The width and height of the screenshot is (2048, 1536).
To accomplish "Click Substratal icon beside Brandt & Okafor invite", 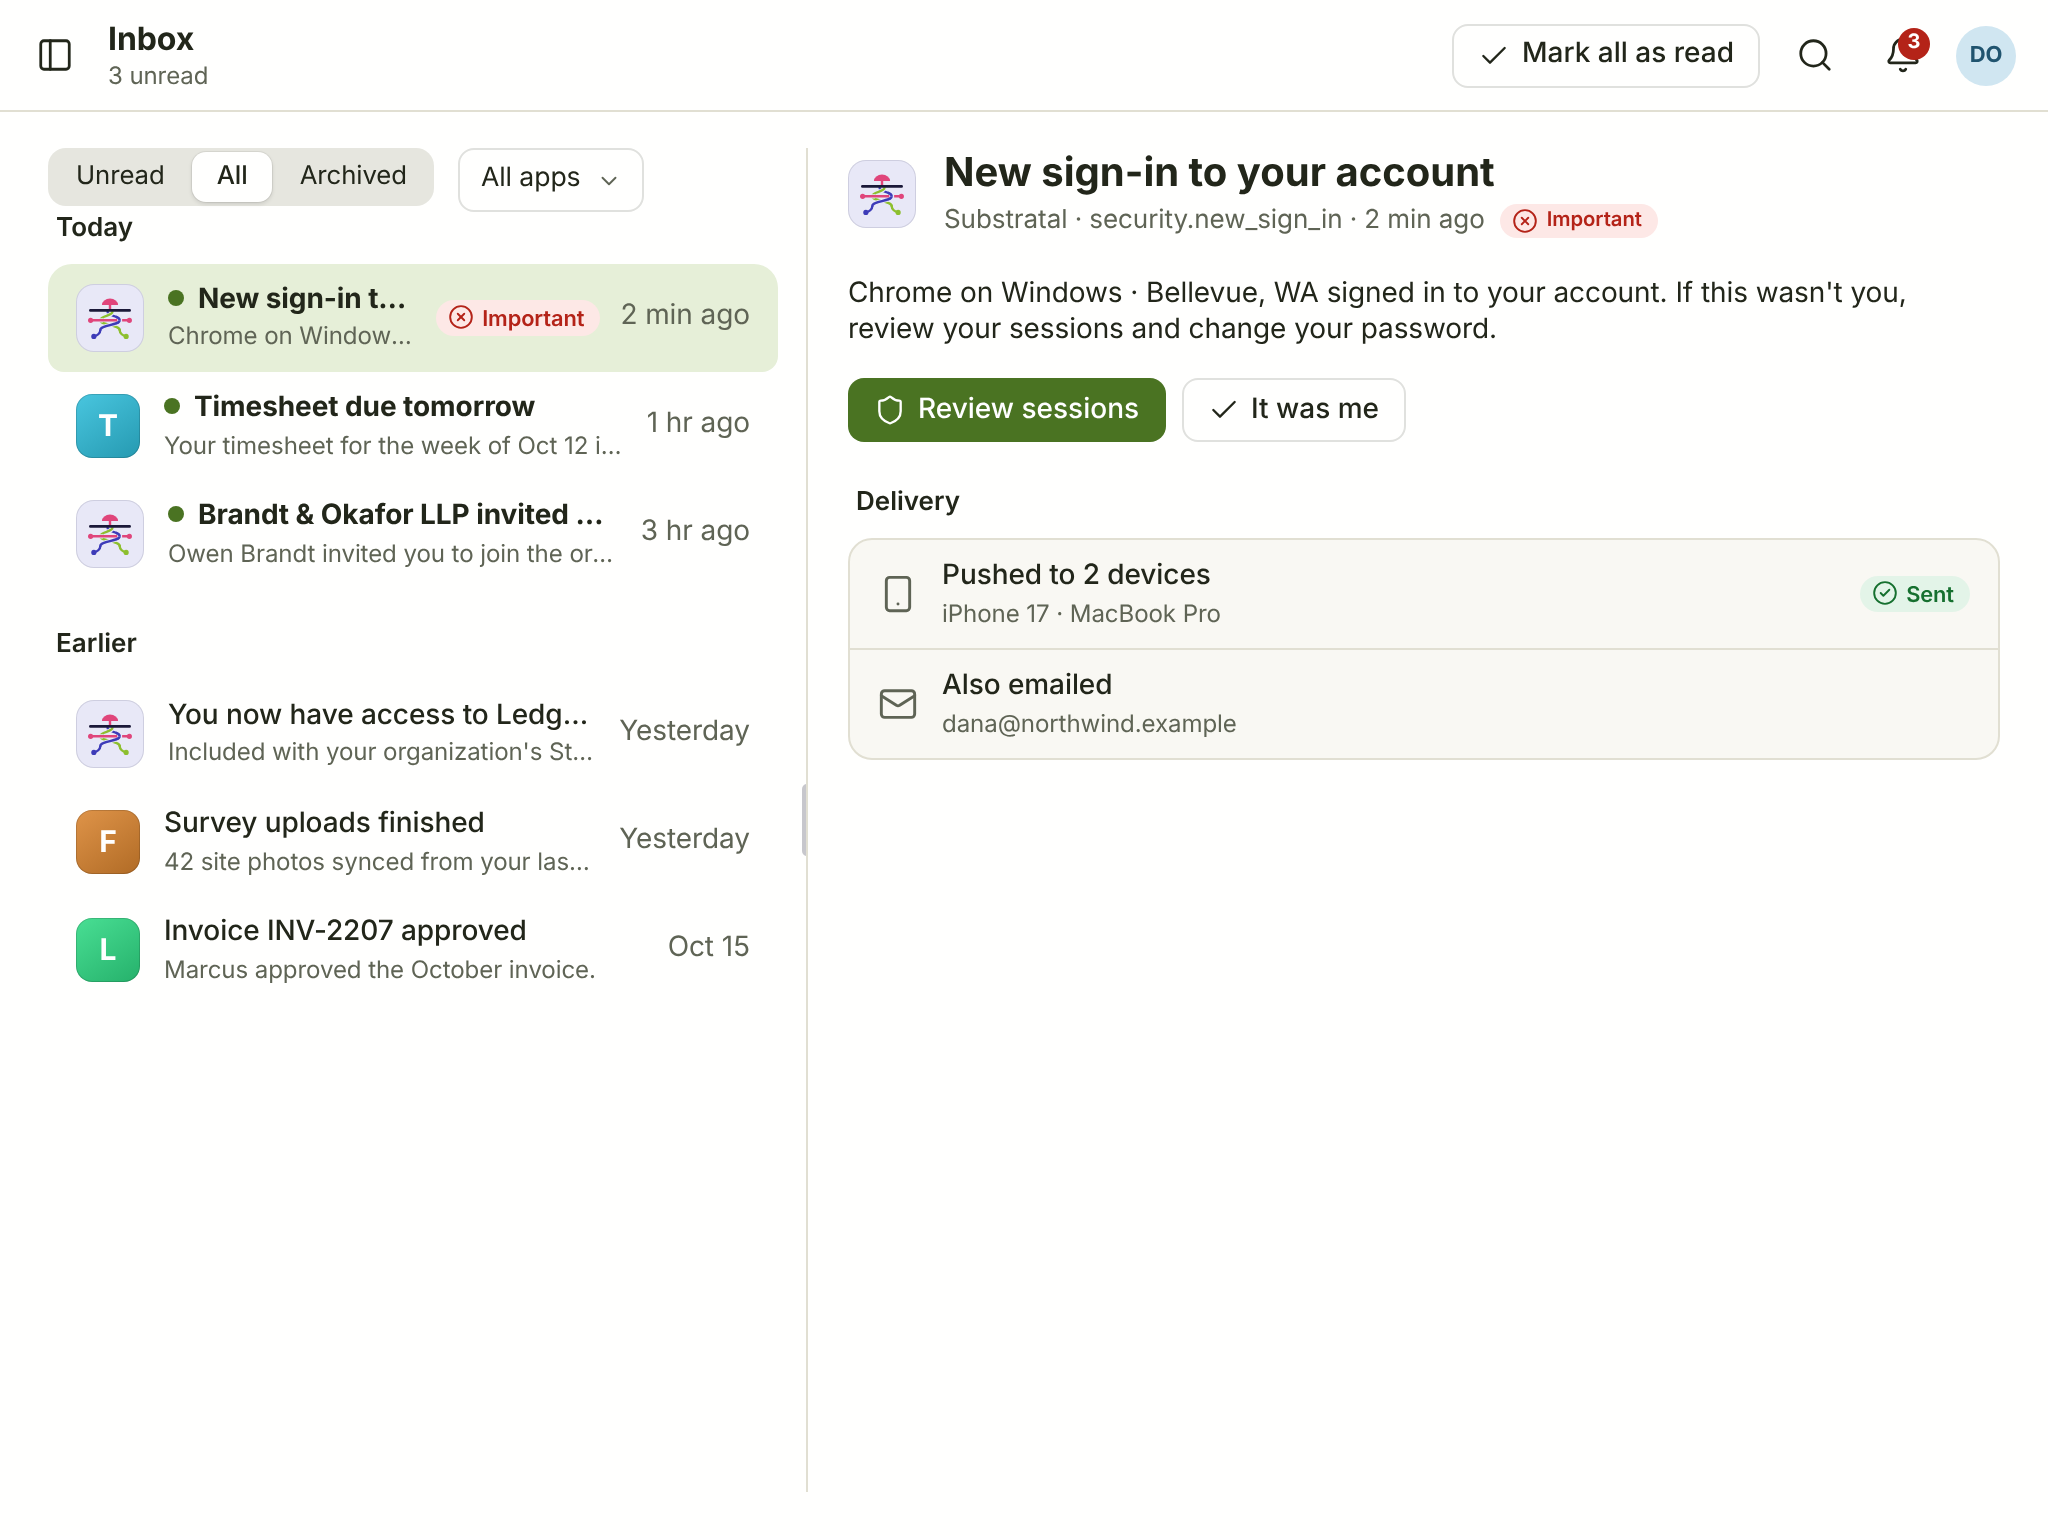I will [110, 534].
